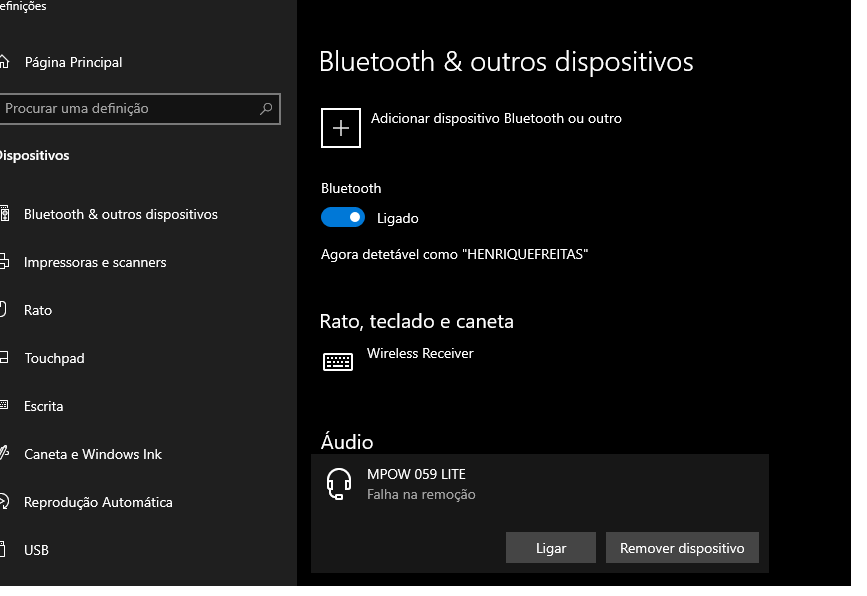
Task: Open the Touchpad settings section
Action: (54, 358)
